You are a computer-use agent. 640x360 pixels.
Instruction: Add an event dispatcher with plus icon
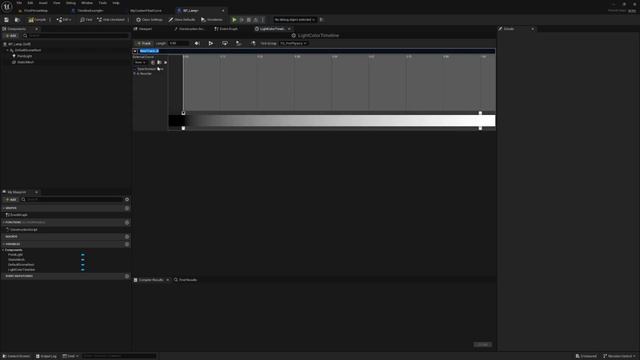pos(127,276)
